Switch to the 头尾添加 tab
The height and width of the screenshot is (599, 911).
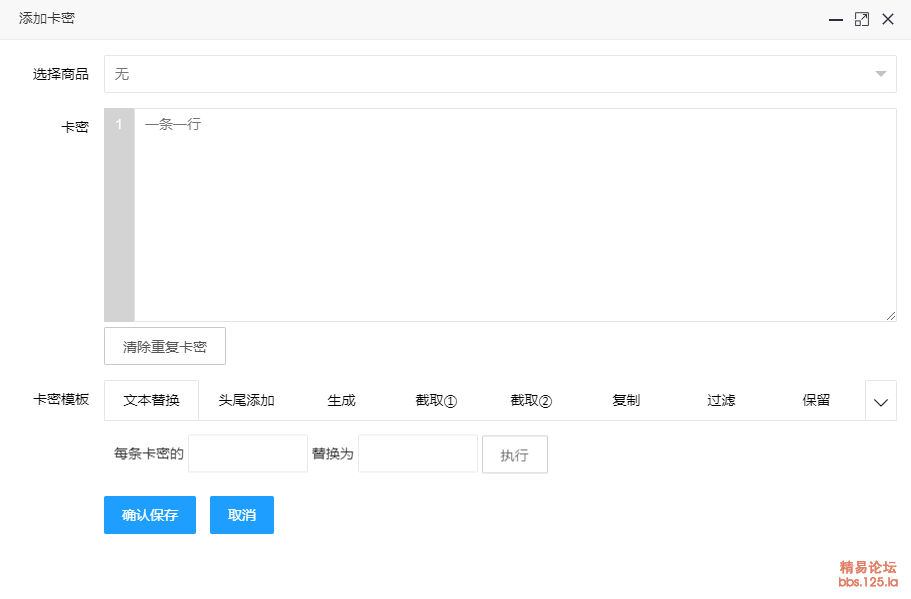(x=247, y=401)
